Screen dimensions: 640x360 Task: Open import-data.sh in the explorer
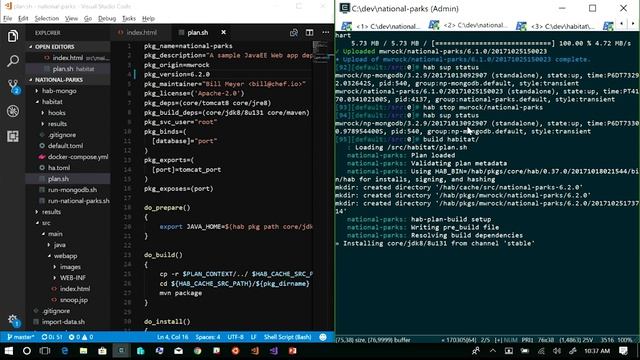[x=63, y=322]
